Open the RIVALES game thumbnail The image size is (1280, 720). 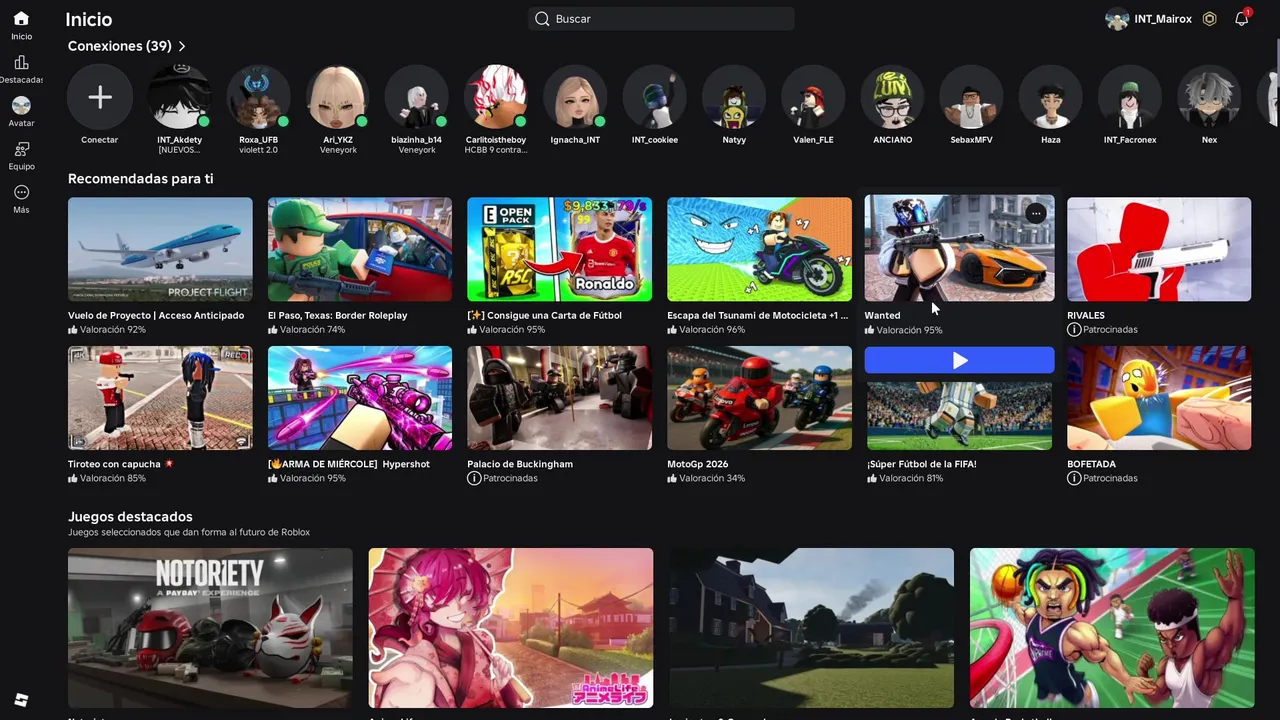1159,249
